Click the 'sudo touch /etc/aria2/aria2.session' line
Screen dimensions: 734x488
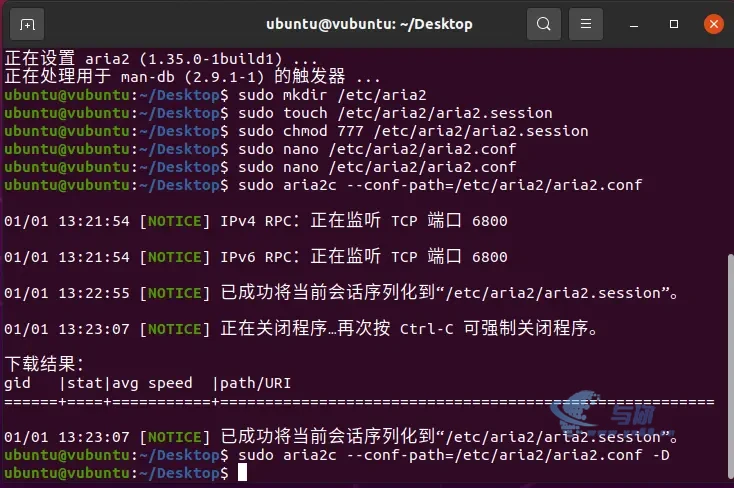pos(278,113)
